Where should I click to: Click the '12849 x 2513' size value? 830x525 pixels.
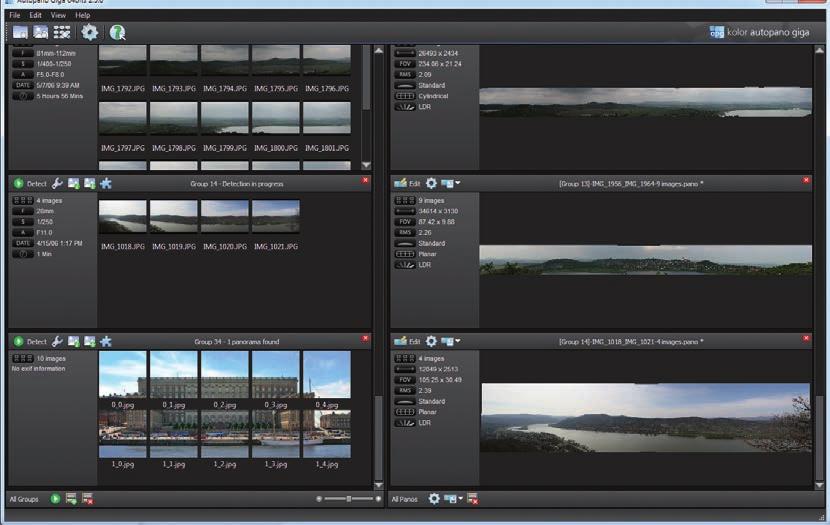(x=438, y=369)
